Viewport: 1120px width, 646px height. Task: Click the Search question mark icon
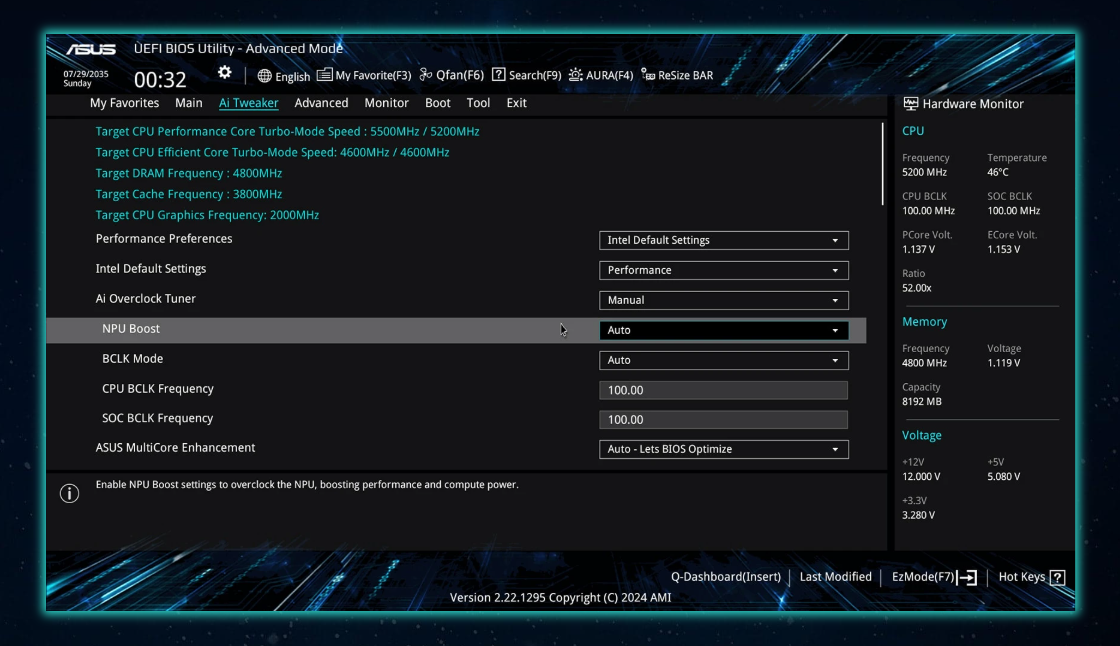[499, 74]
